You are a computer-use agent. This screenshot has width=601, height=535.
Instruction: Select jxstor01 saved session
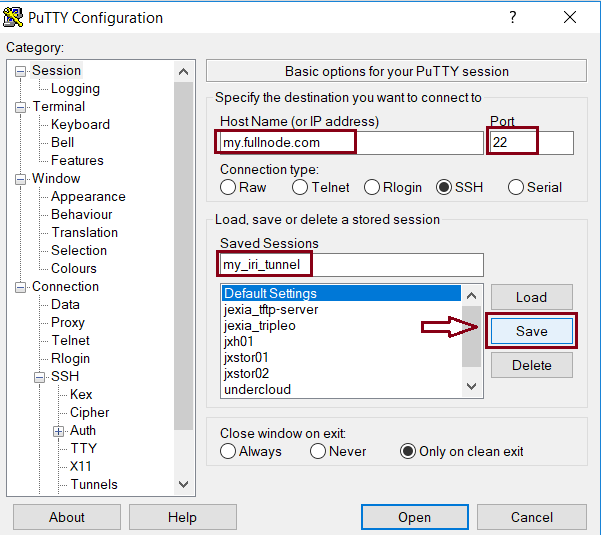(341, 358)
